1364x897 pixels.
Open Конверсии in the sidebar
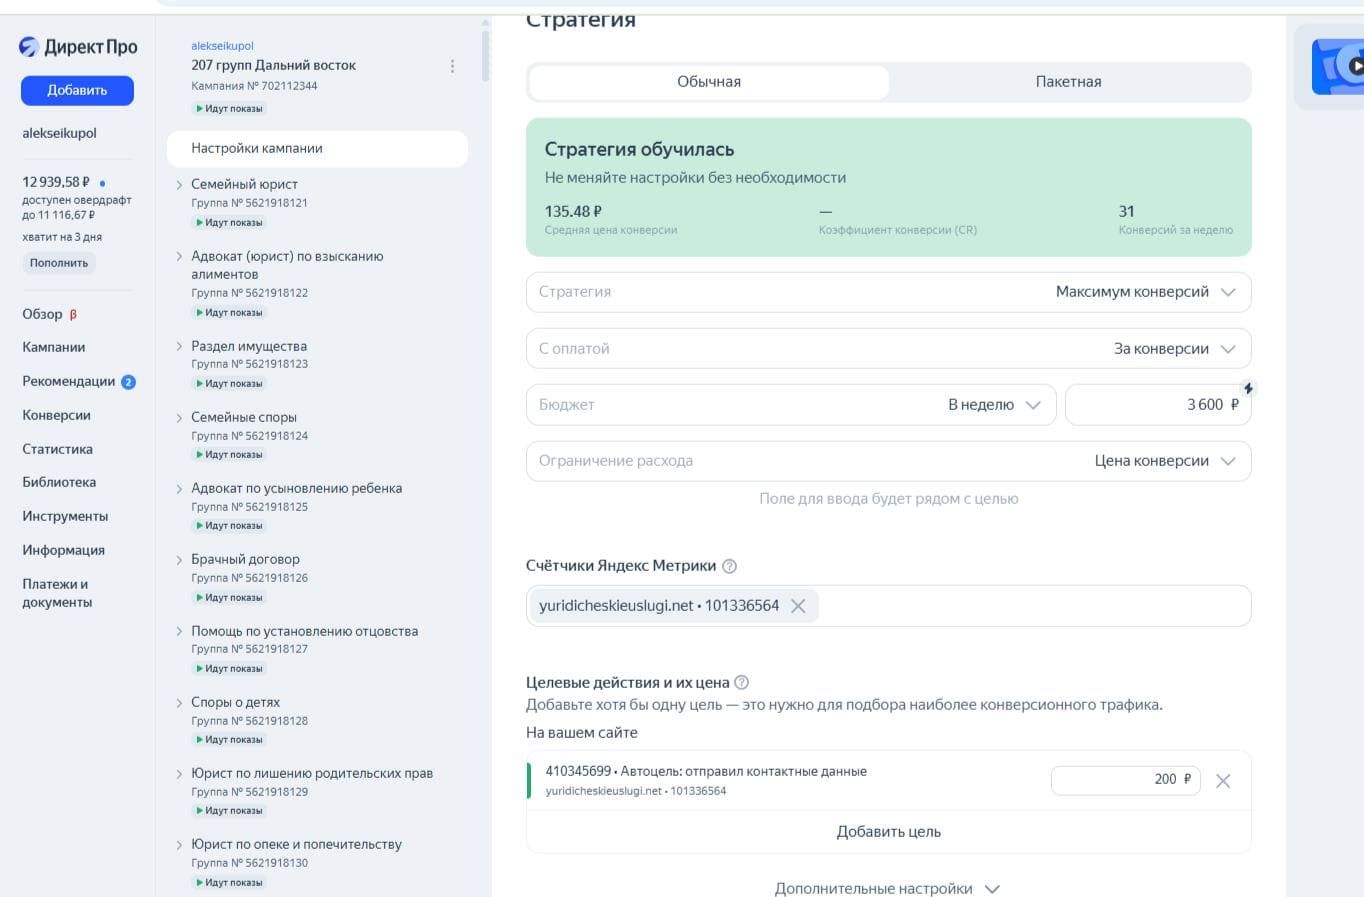click(x=56, y=415)
